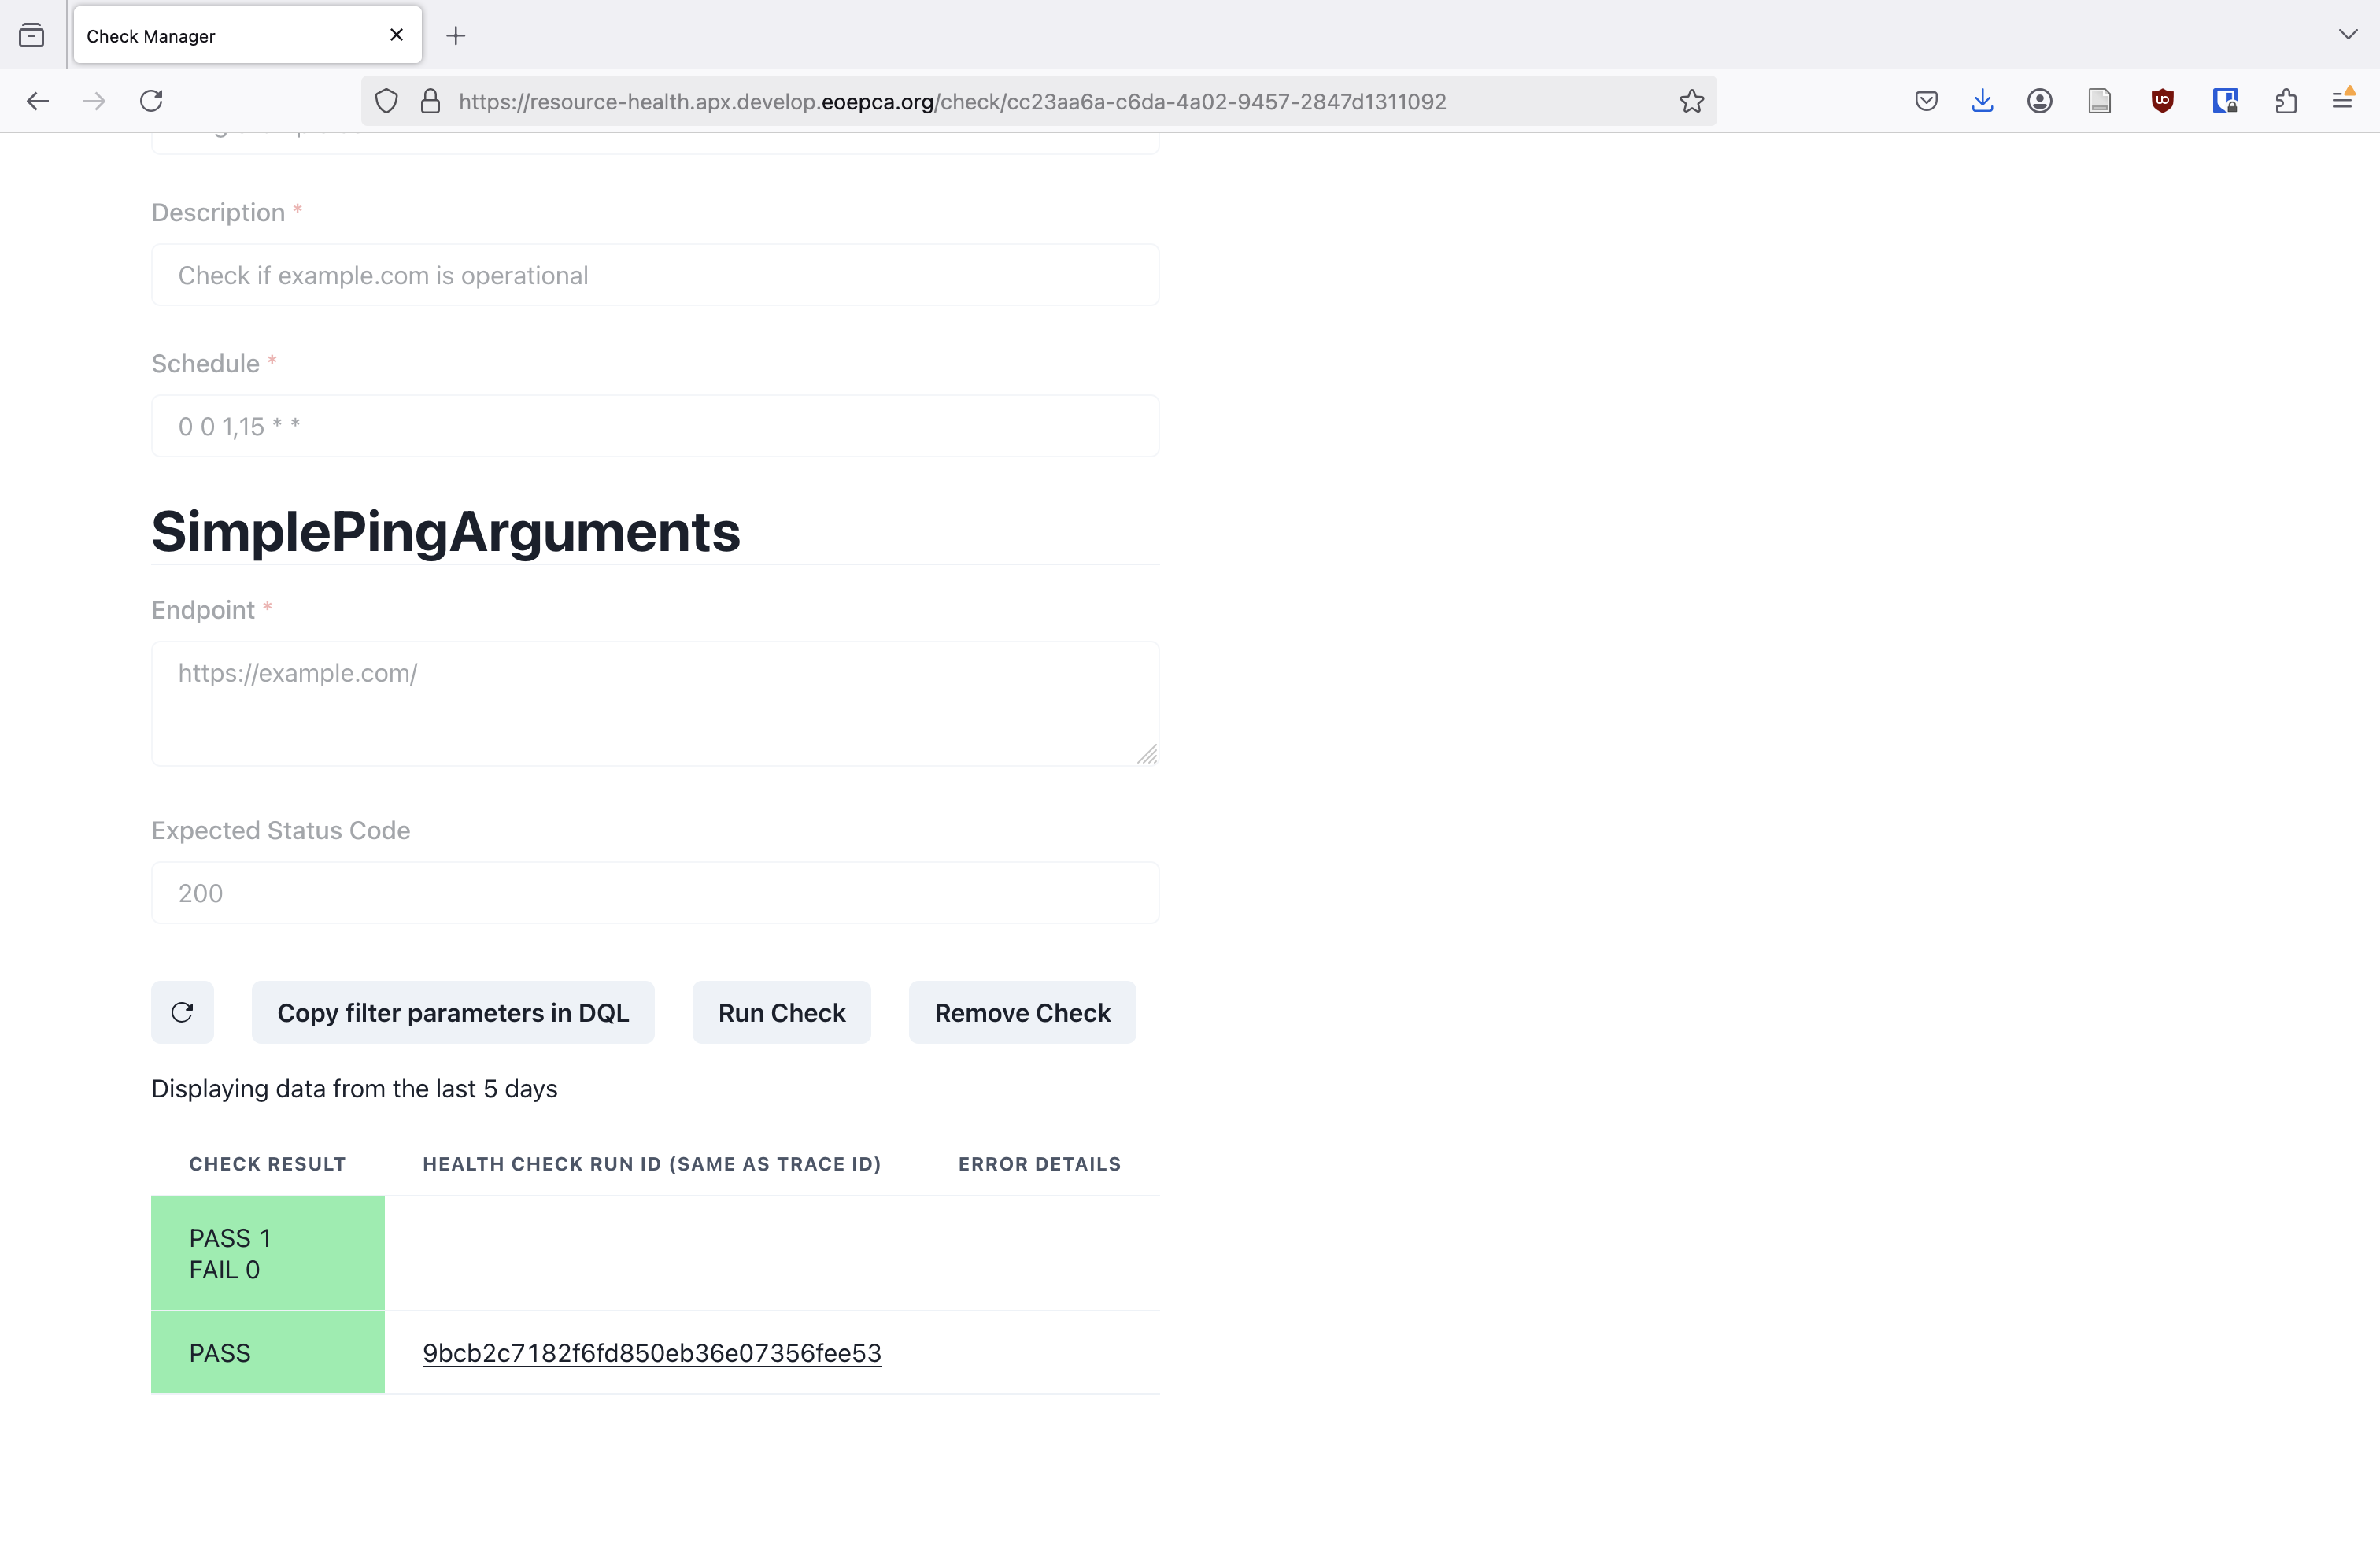Click Copy filter parameters in DQL
This screenshot has height=1546, width=2380.
click(453, 1012)
